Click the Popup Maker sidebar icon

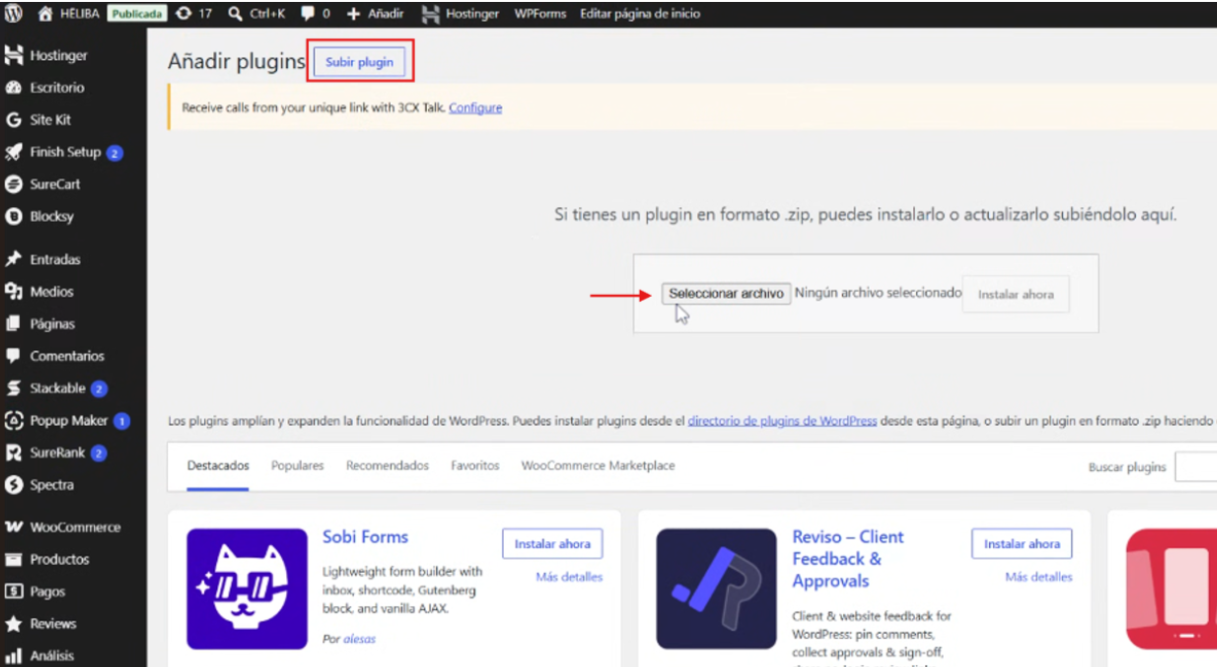(14, 421)
